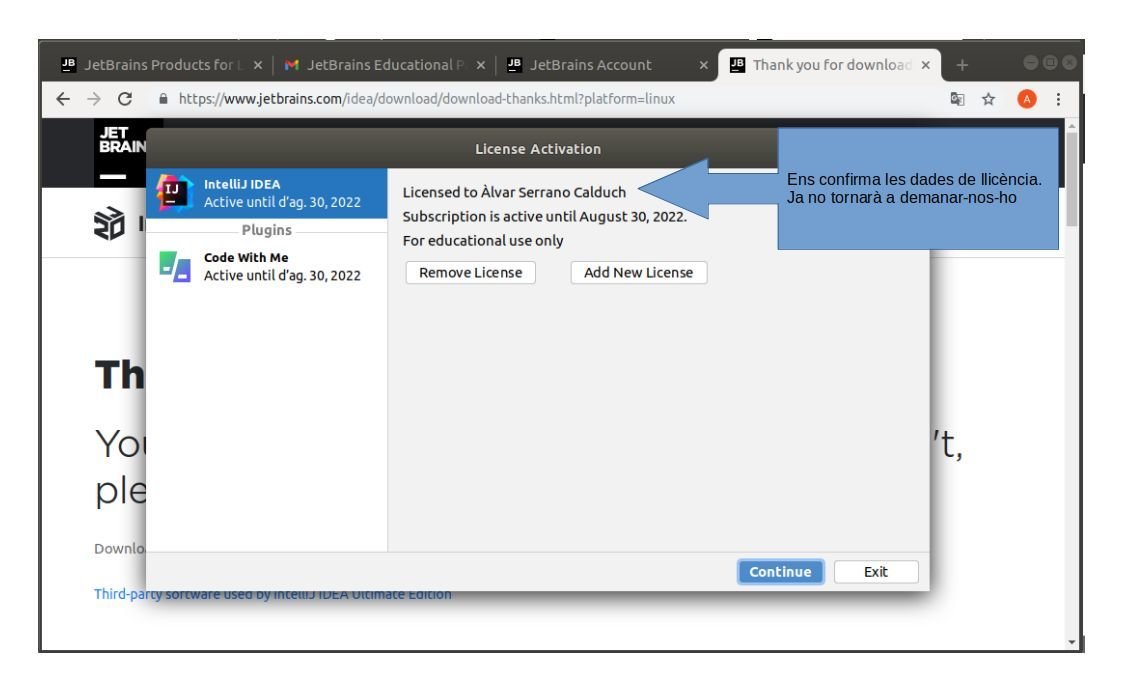Image resolution: width=1123 pixels, height=691 pixels.
Task: Click the Plugins section header
Action: point(266,231)
